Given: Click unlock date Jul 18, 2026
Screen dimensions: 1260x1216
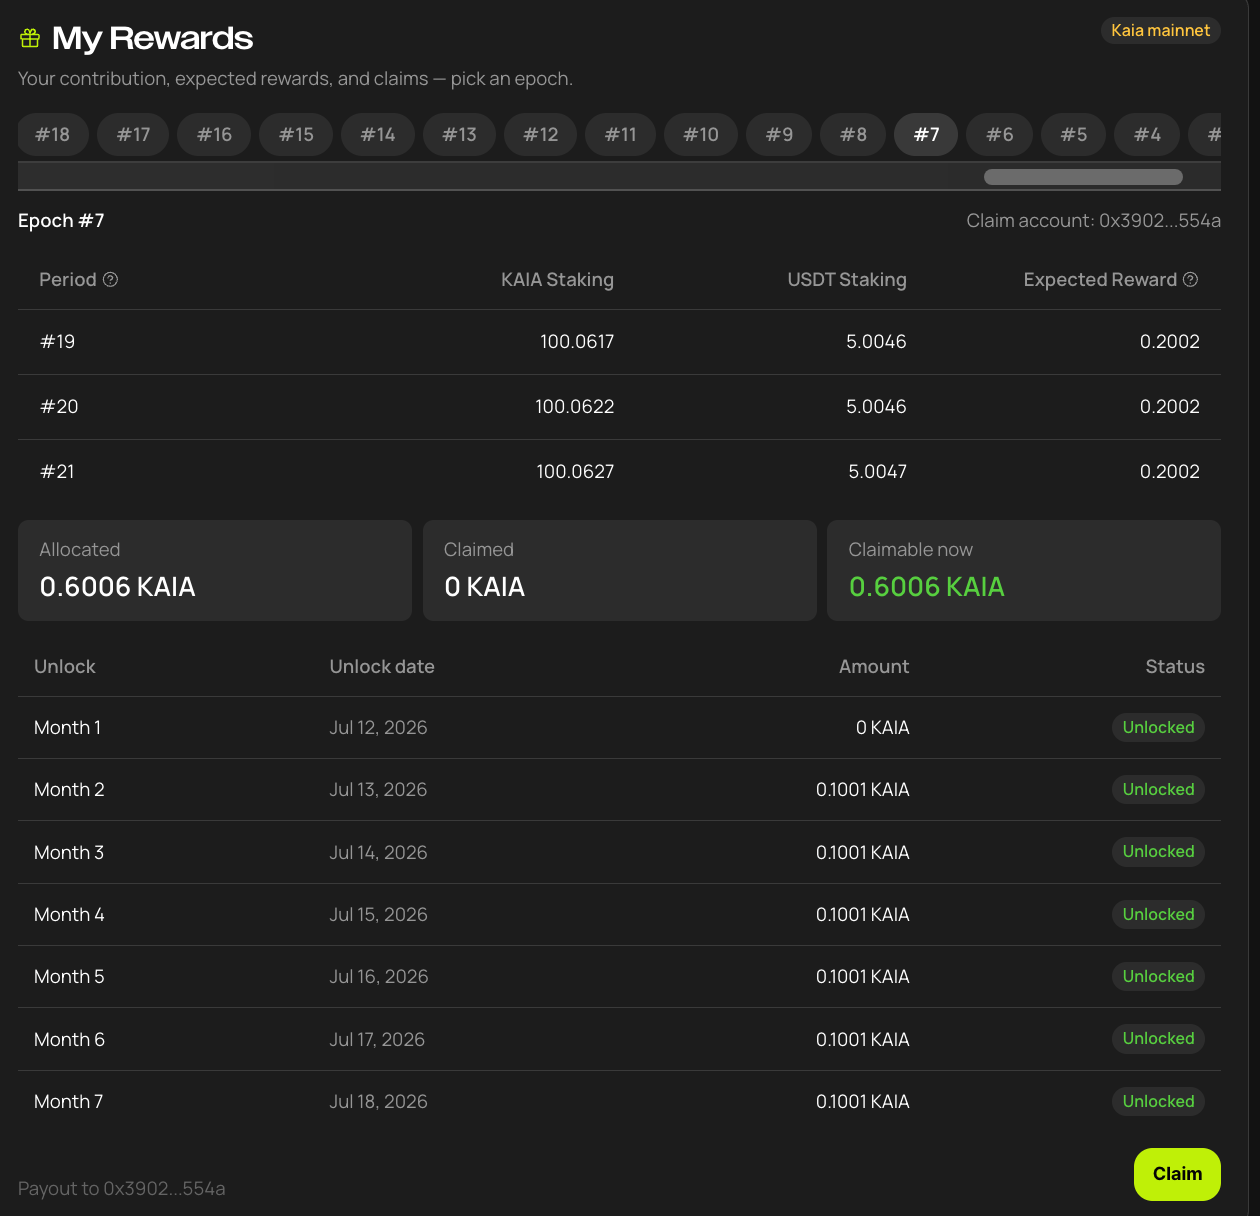Looking at the screenshot, I should click(378, 1102).
